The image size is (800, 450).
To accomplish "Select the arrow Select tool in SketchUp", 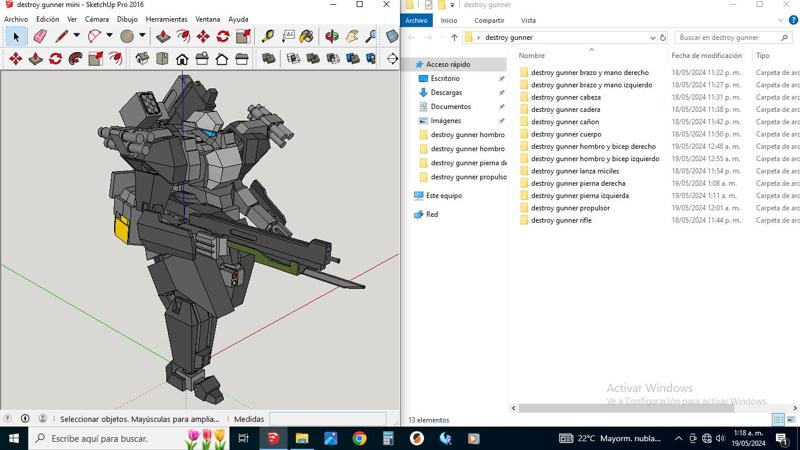I will click(x=16, y=37).
